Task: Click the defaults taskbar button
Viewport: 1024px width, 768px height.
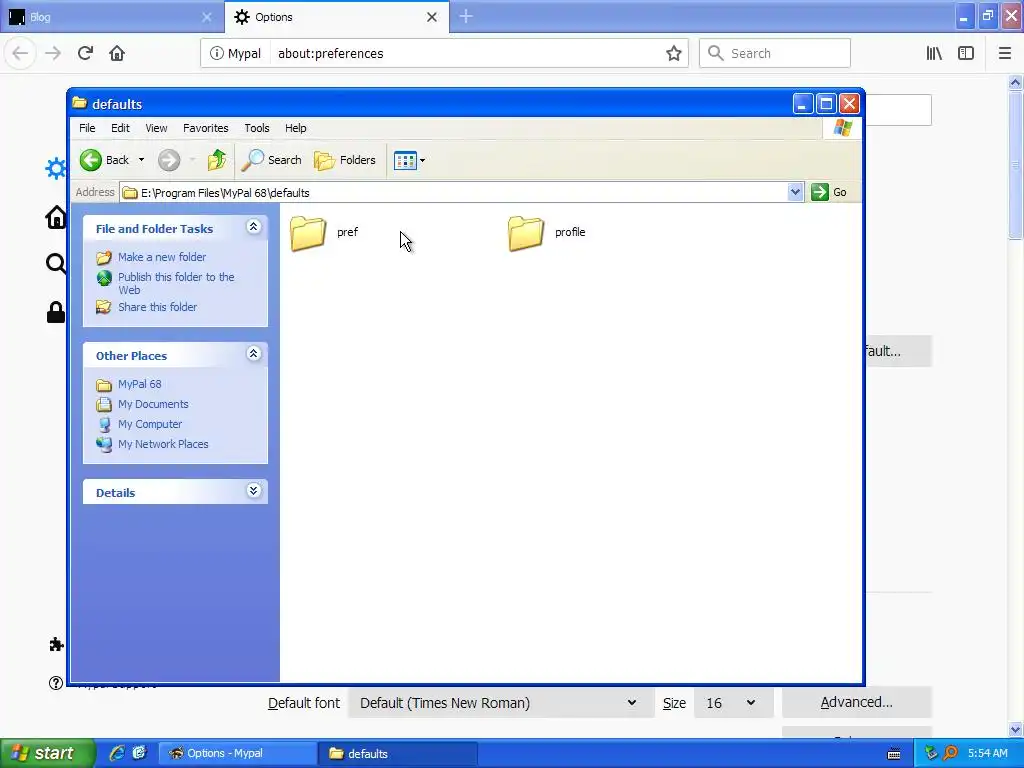Action: (x=398, y=754)
